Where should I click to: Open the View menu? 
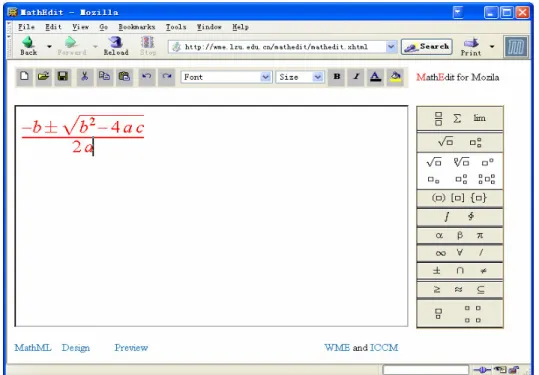point(80,27)
